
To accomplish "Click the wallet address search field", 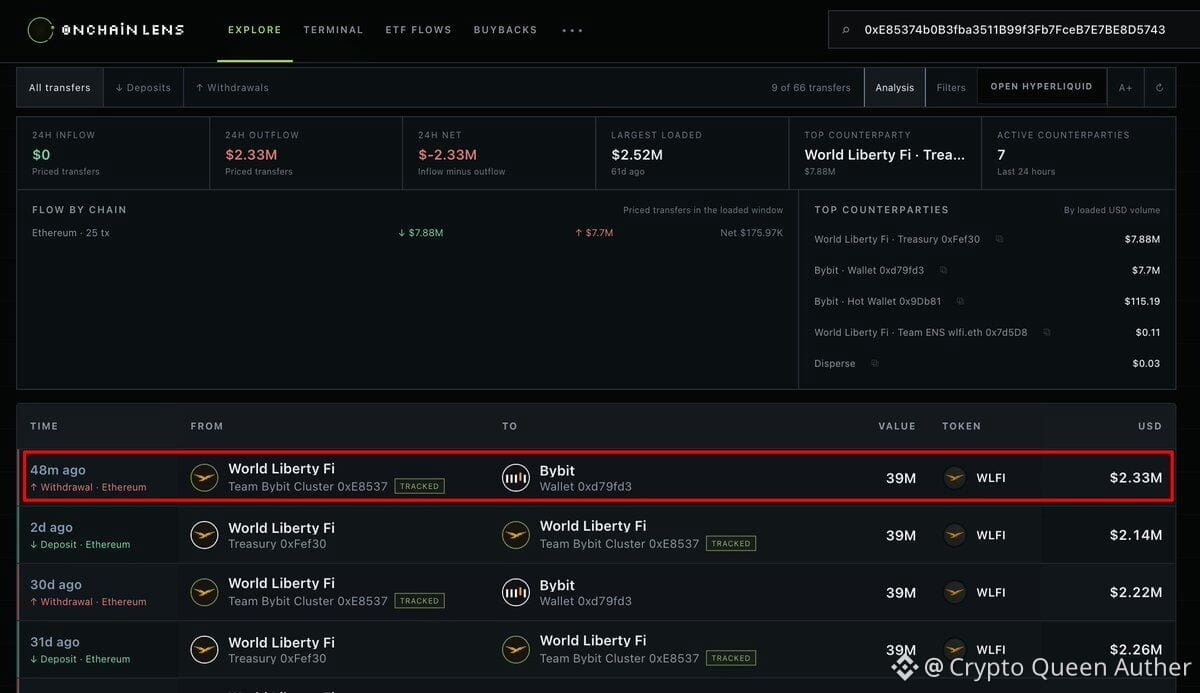I will click(1014, 30).
